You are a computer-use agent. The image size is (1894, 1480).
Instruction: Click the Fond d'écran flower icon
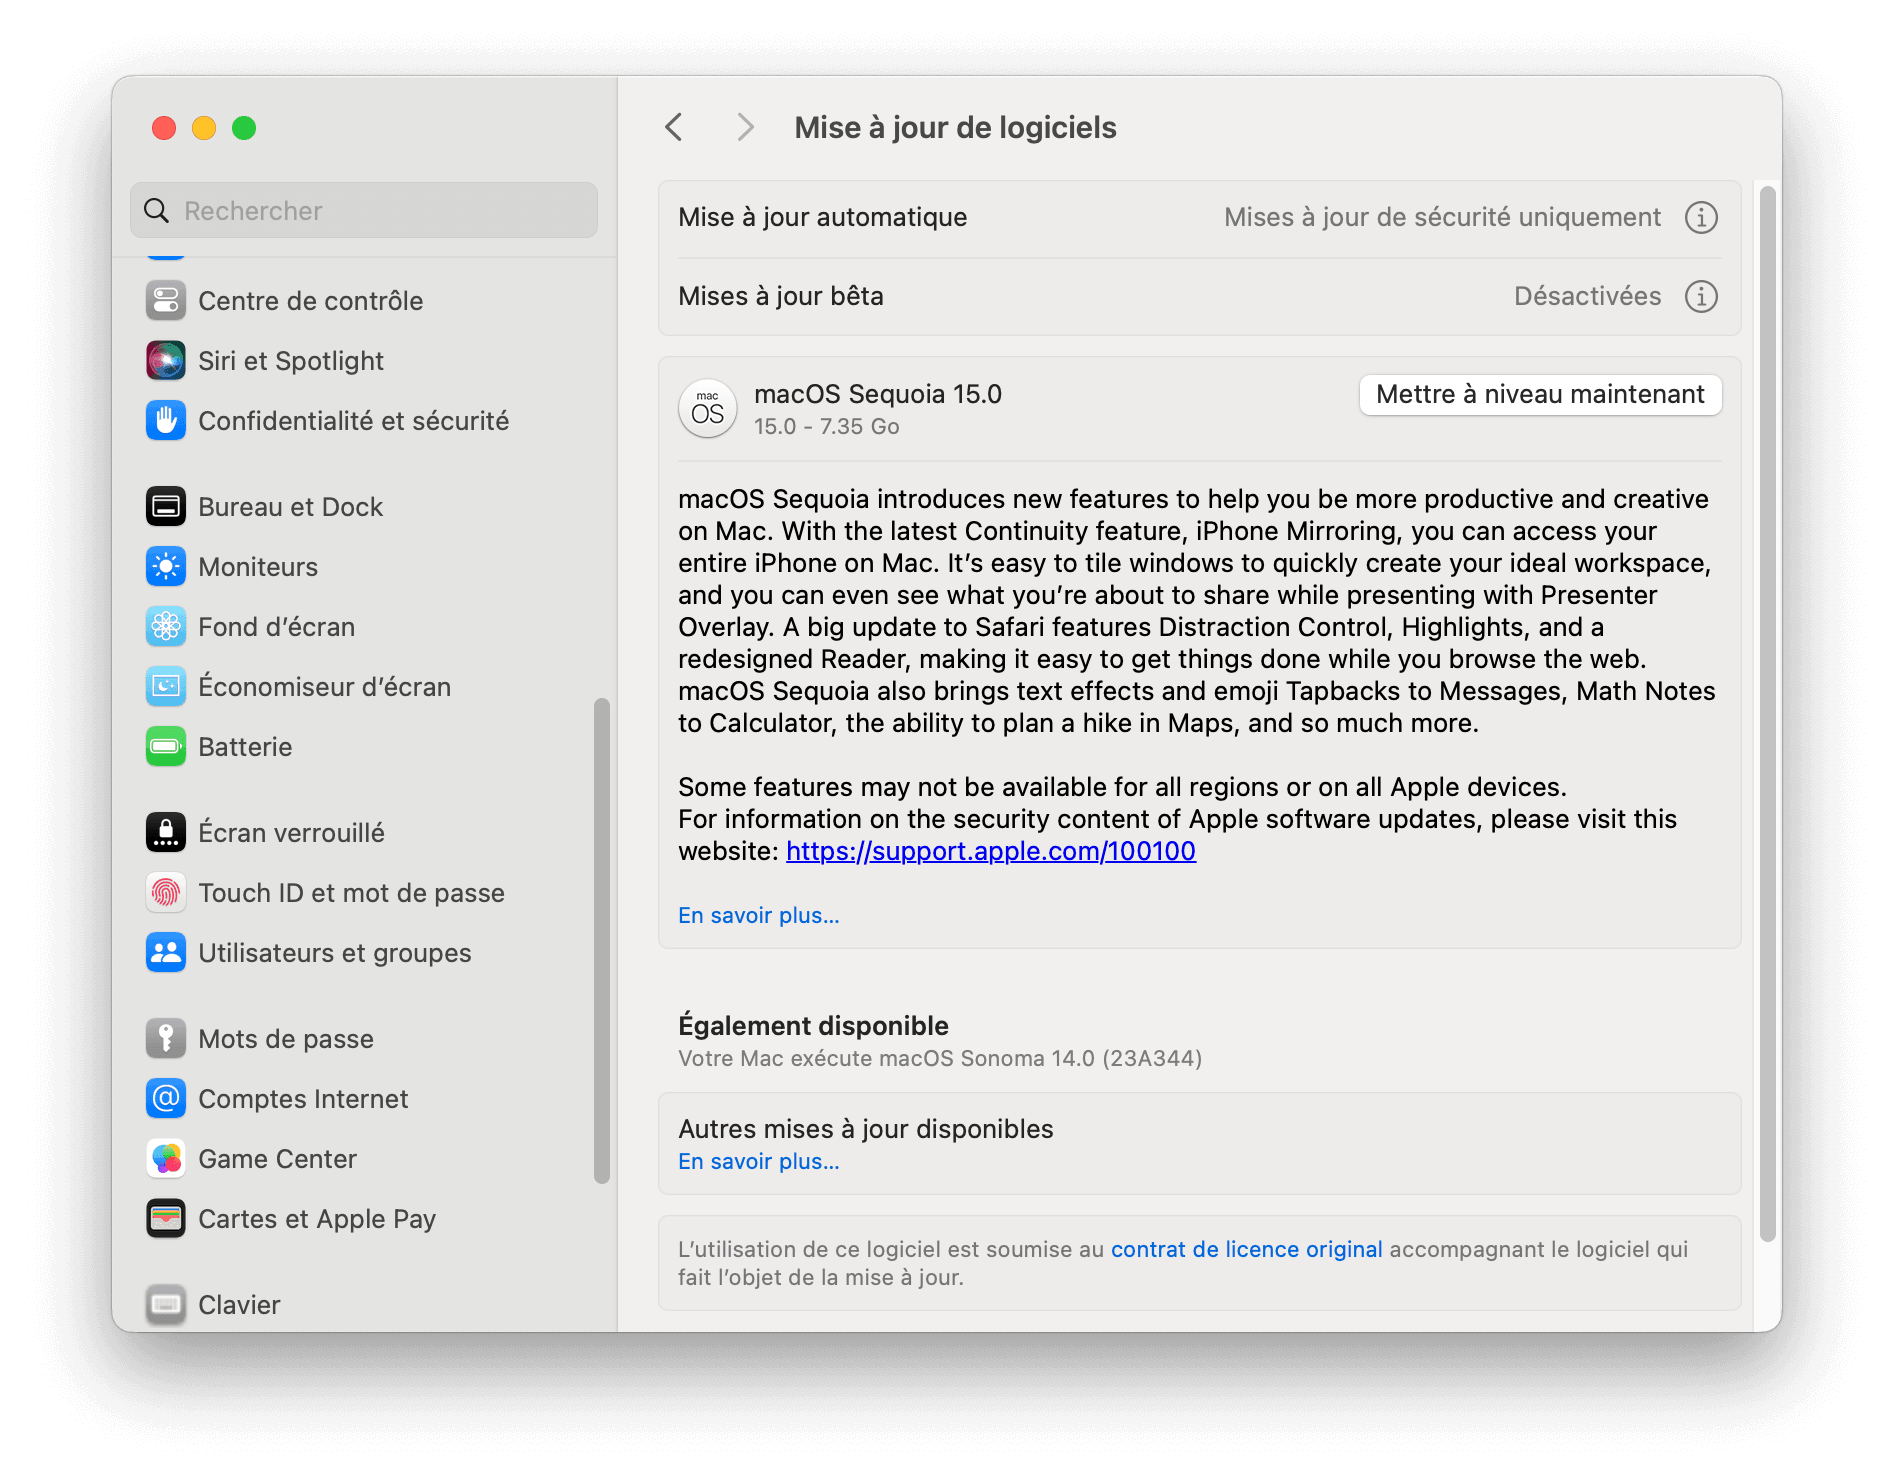(166, 627)
